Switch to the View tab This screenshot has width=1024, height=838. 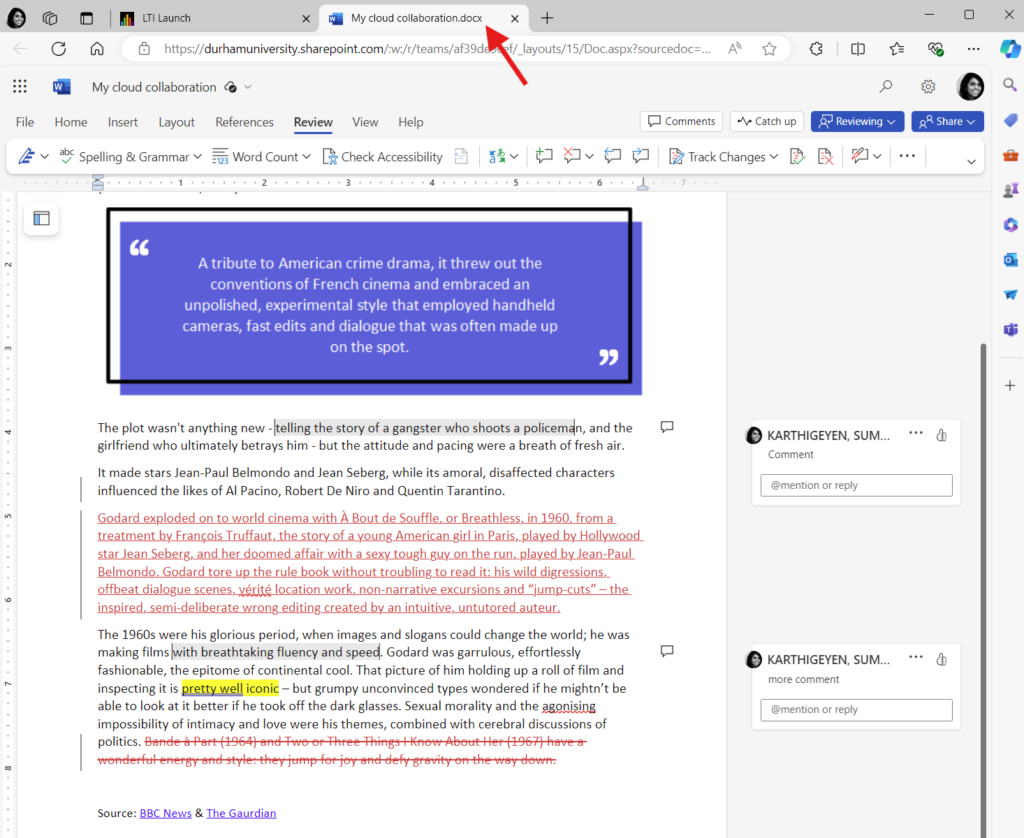coord(365,122)
